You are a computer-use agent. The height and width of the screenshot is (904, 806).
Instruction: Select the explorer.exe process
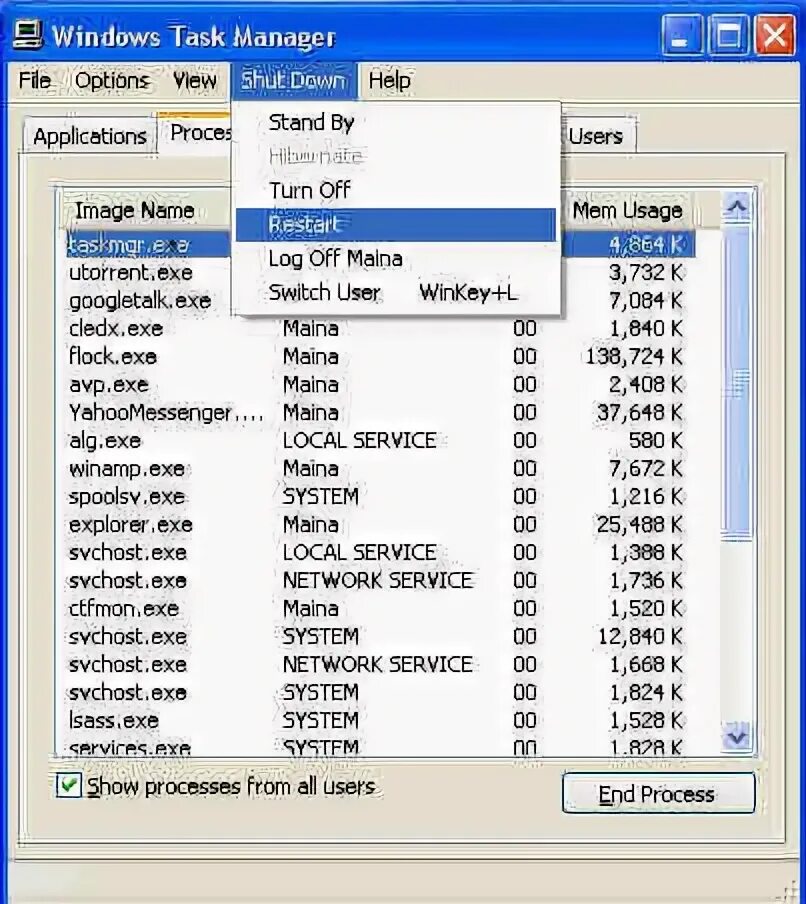click(x=381, y=525)
